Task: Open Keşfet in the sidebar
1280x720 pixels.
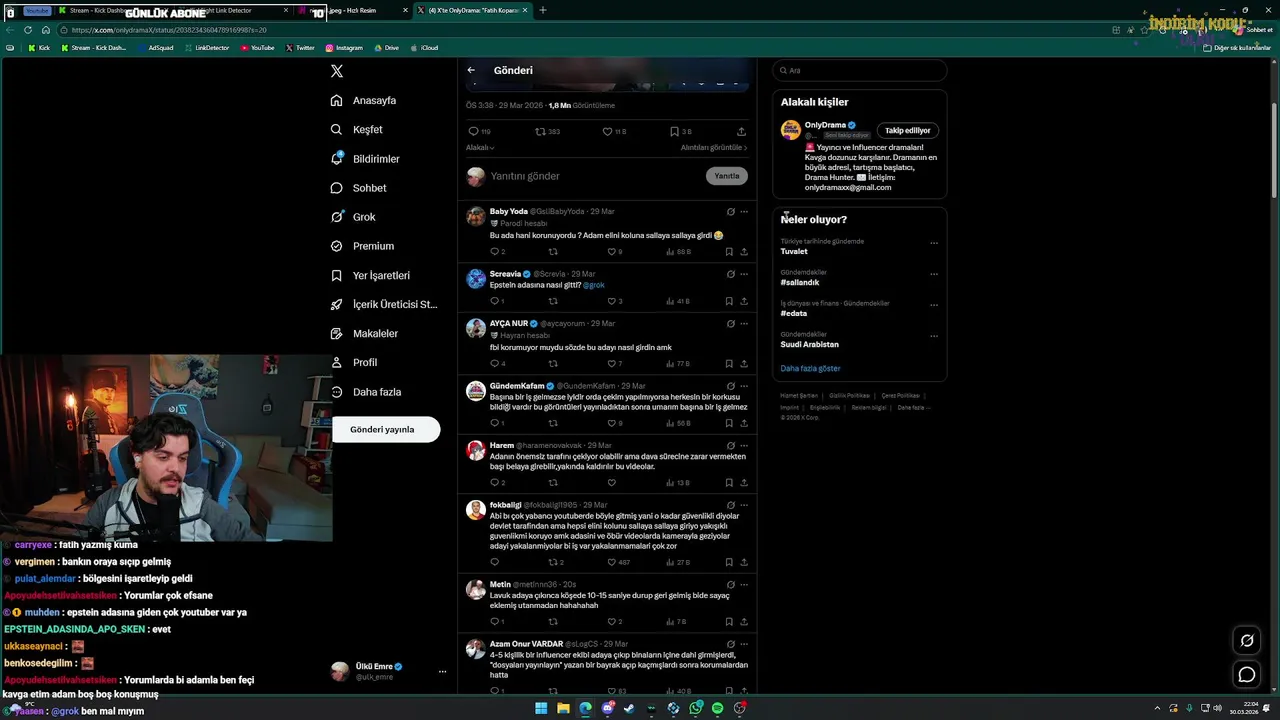Action: click(357, 129)
